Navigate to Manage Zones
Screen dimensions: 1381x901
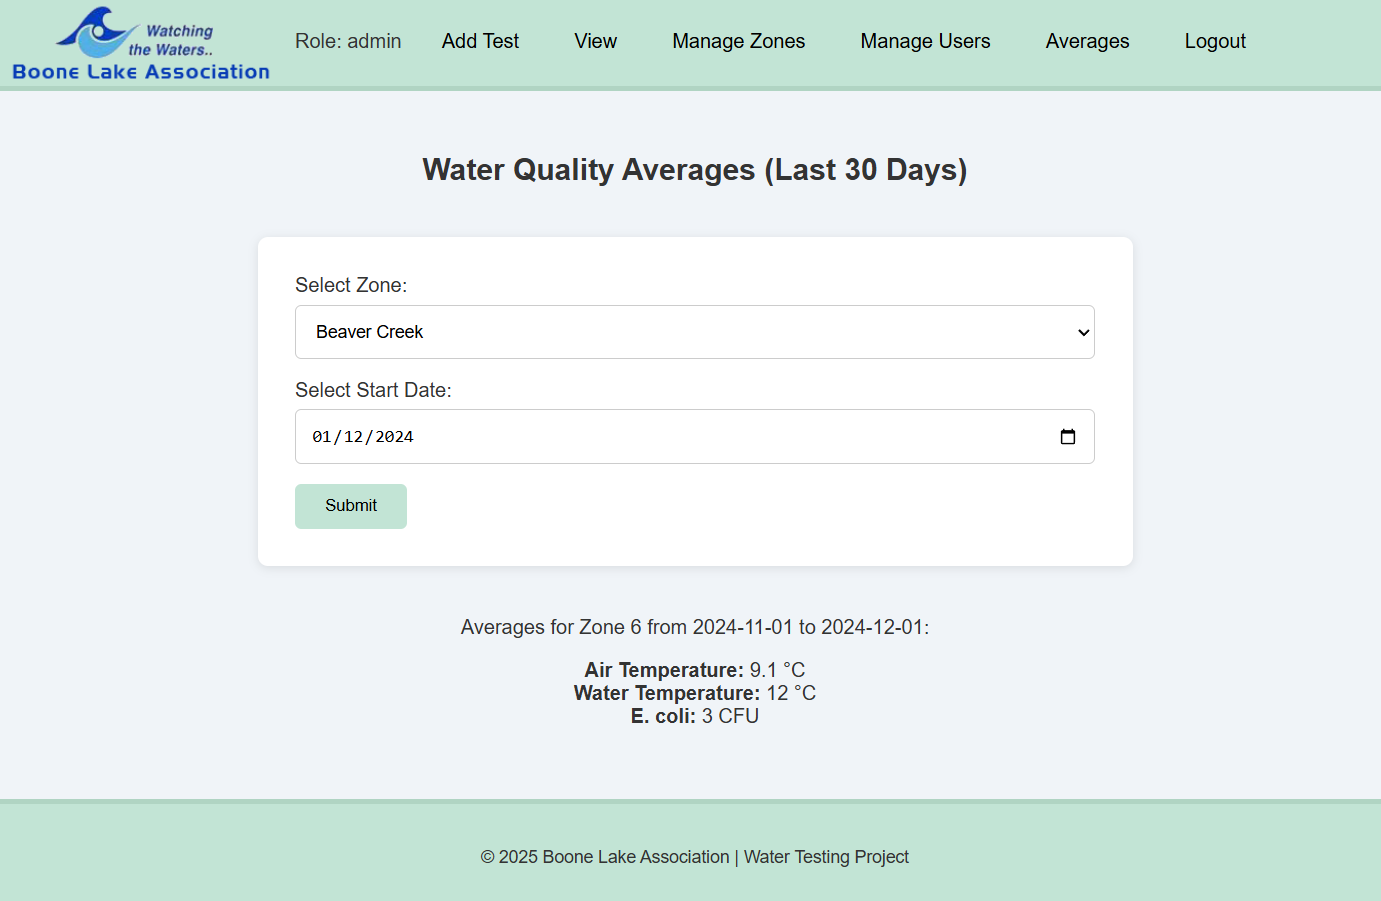[x=738, y=41]
